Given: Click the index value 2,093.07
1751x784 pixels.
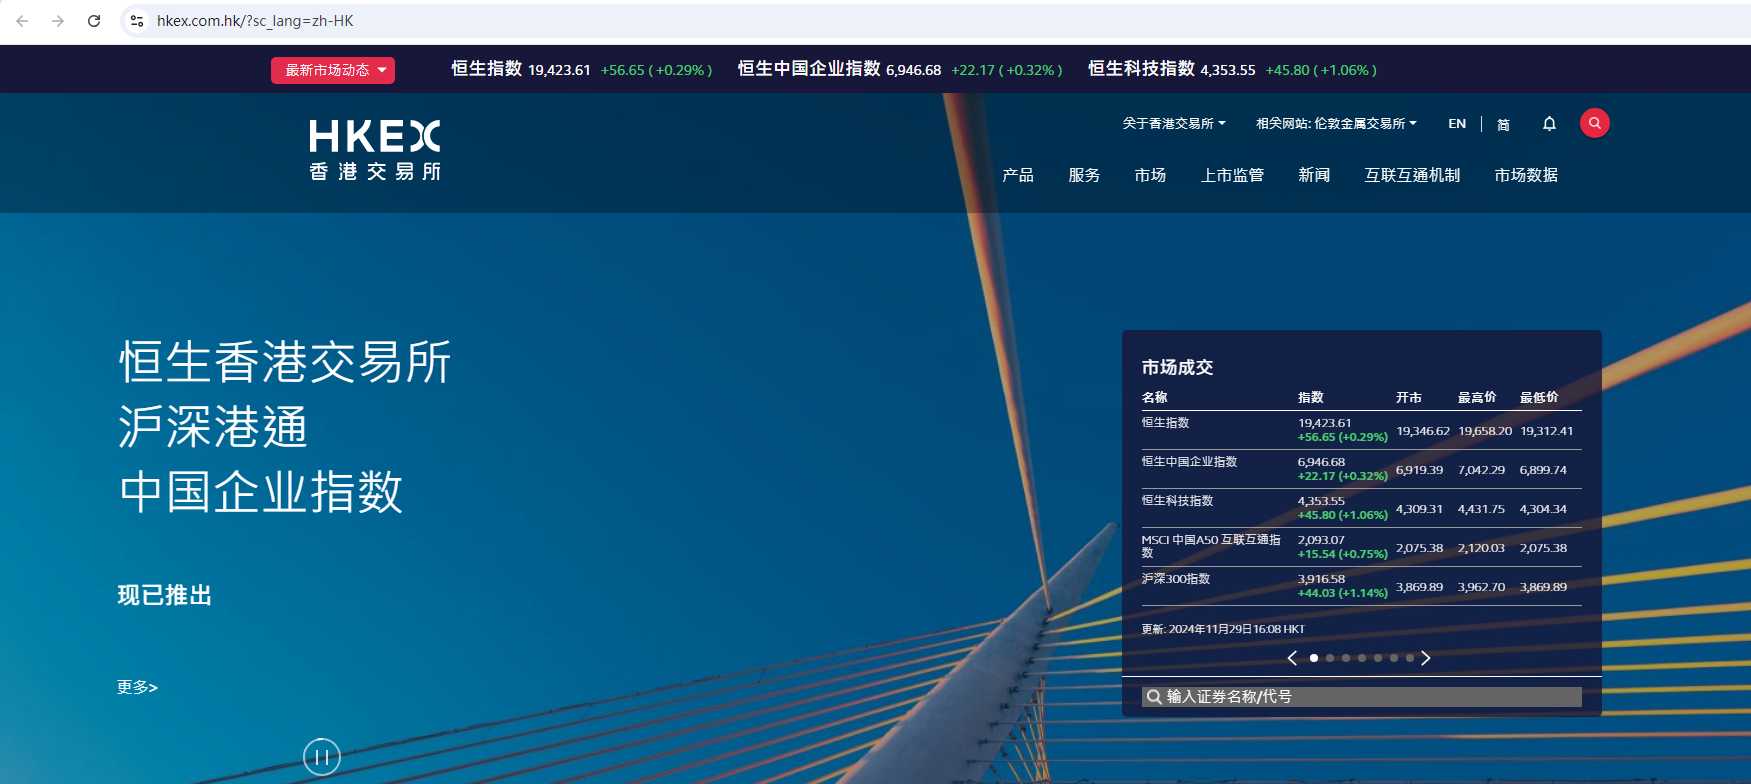Looking at the screenshot, I should (x=1321, y=540).
